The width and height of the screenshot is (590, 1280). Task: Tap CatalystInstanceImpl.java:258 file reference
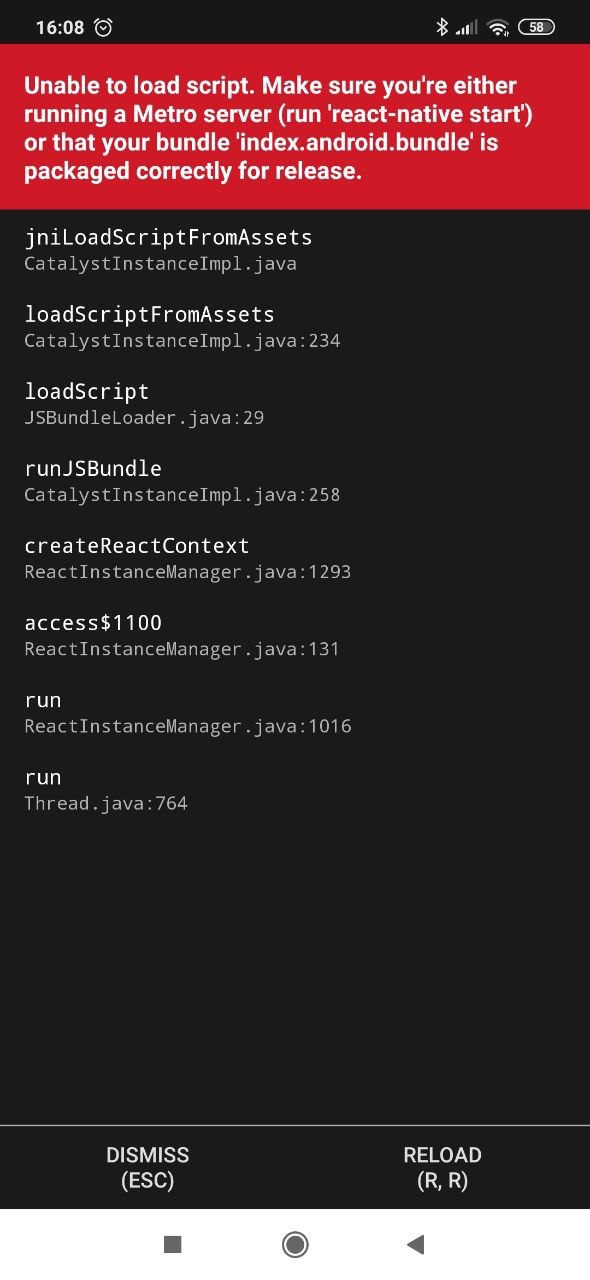coord(182,495)
